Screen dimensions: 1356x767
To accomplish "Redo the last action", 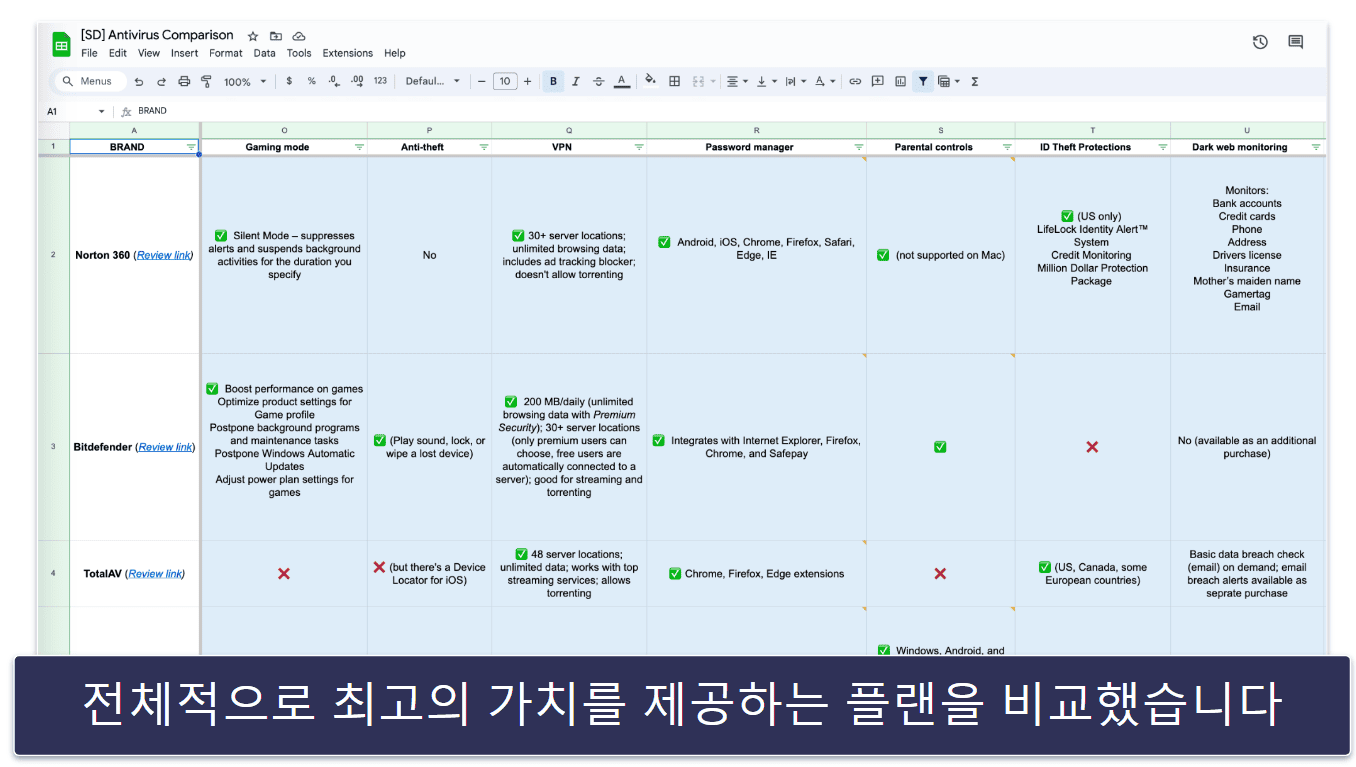I will click(161, 82).
